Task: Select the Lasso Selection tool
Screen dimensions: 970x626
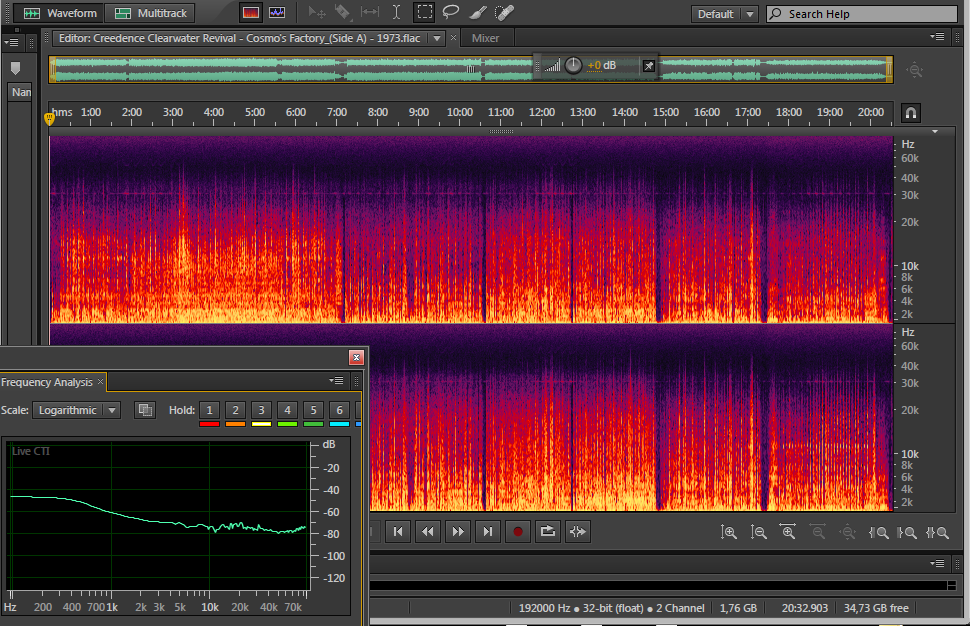Action: 451,12
